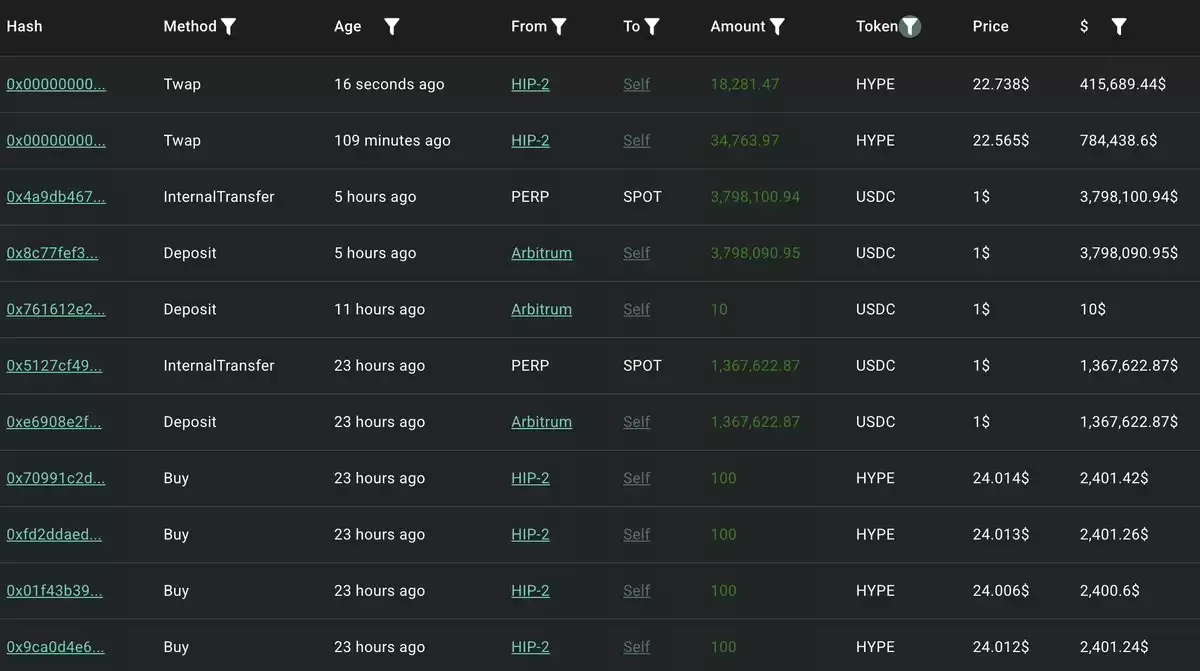The image size is (1200, 671).
Task: Open transaction hash 0x4a9db467...
Action: [56, 197]
